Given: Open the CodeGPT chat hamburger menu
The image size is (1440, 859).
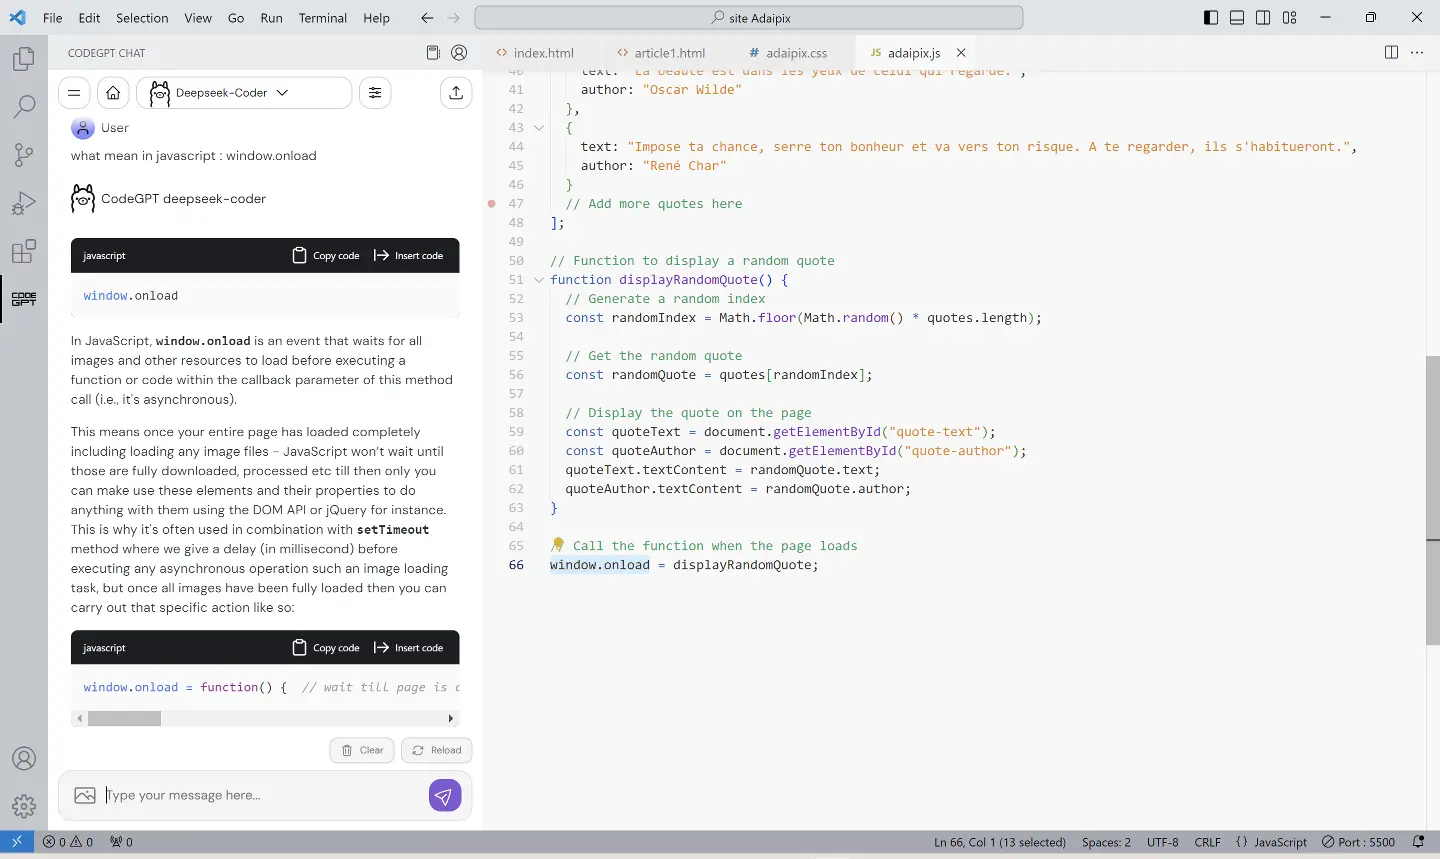Looking at the screenshot, I should pos(74,93).
